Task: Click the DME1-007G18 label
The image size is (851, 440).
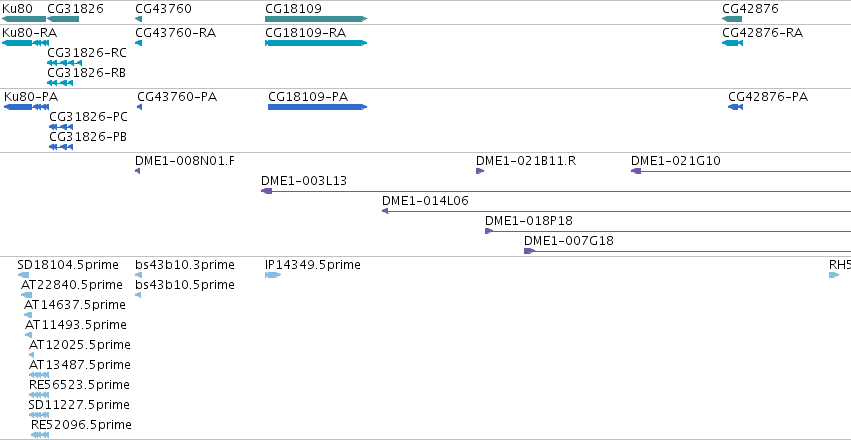Action: 568,241
